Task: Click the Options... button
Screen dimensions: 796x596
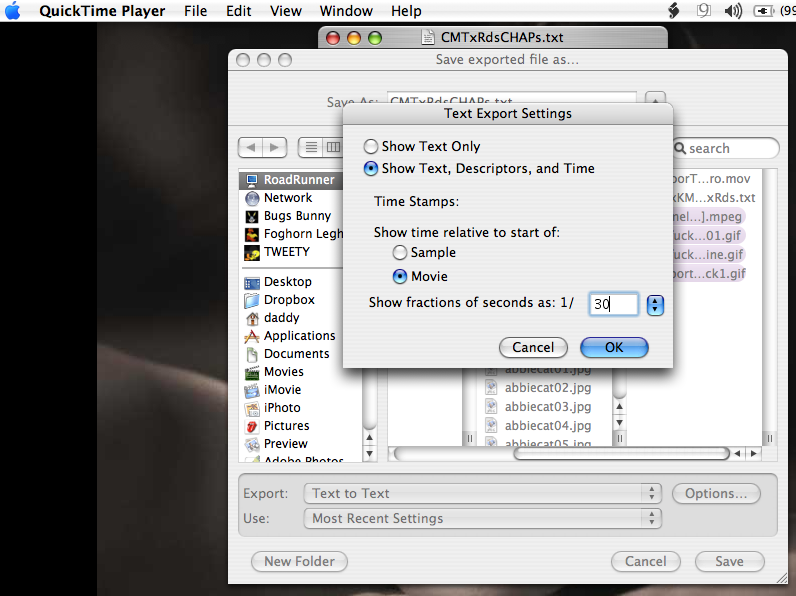Action: (x=716, y=493)
